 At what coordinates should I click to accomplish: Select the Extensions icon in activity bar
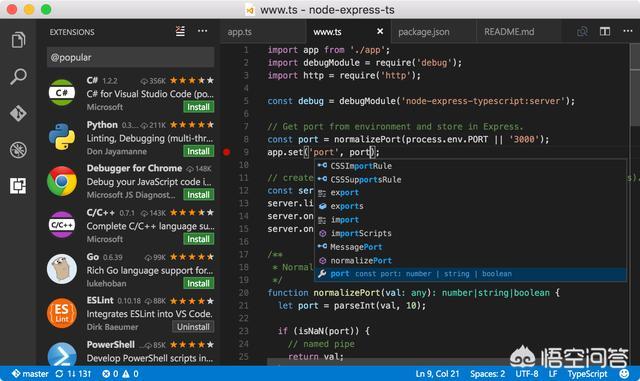coord(18,186)
